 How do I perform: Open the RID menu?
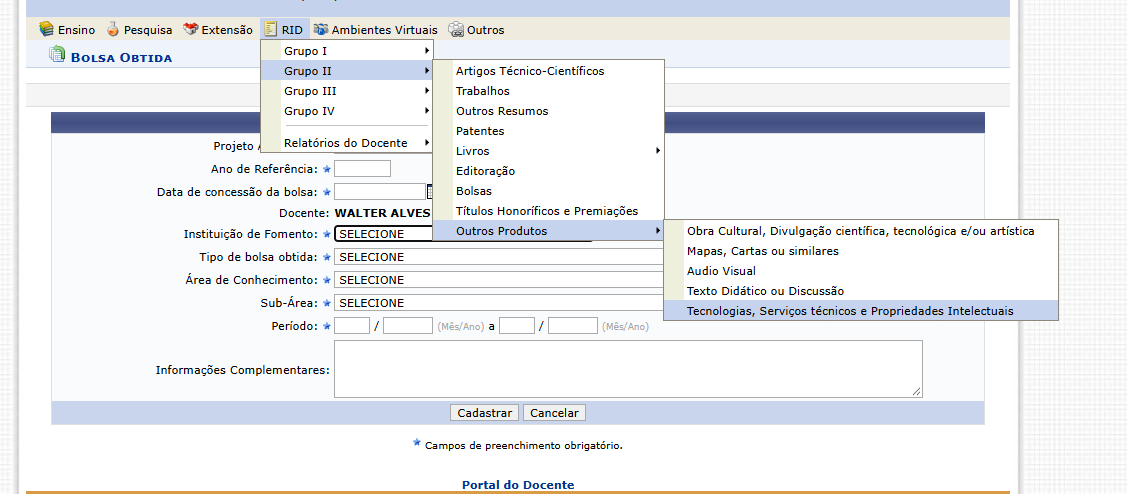(283, 29)
